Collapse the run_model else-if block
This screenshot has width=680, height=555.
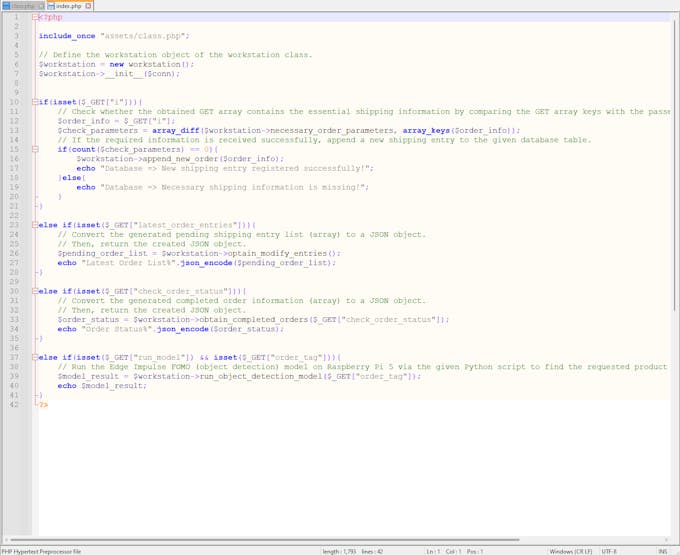33,356
